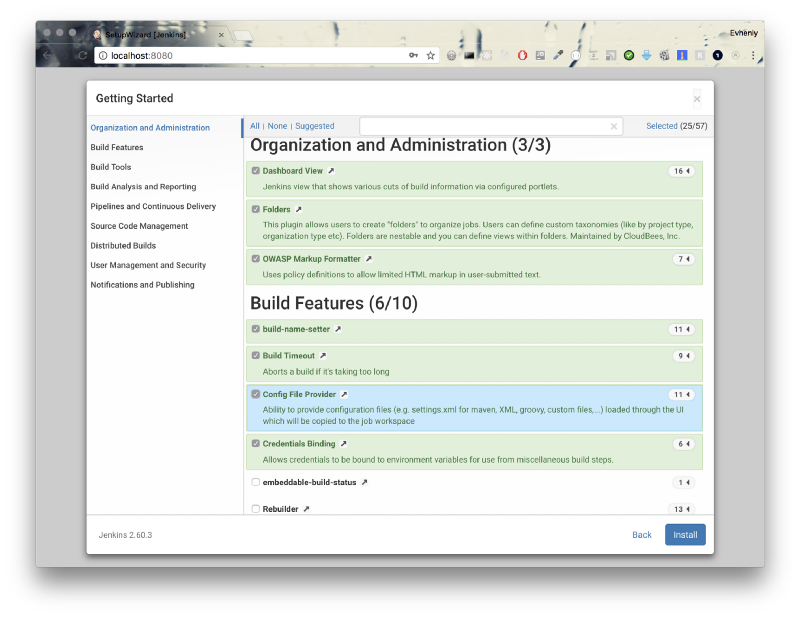Jump to User Management and Security
This screenshot has height=618, width=800.
(148, 265)
